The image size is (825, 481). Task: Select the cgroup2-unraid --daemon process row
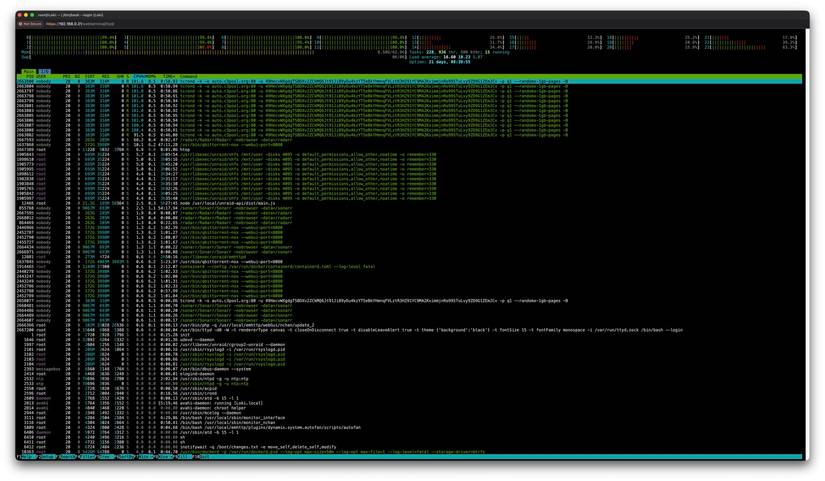pyautogui.click(x=408, y=345)
